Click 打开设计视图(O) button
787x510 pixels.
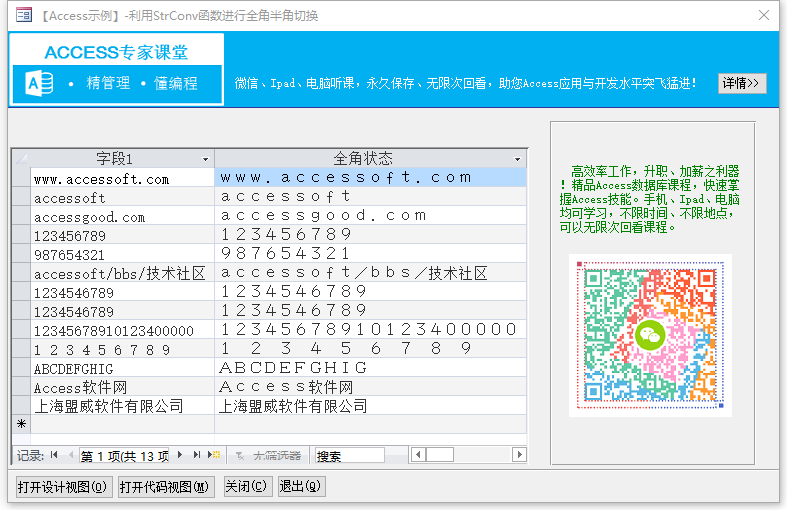pos(62,487)
